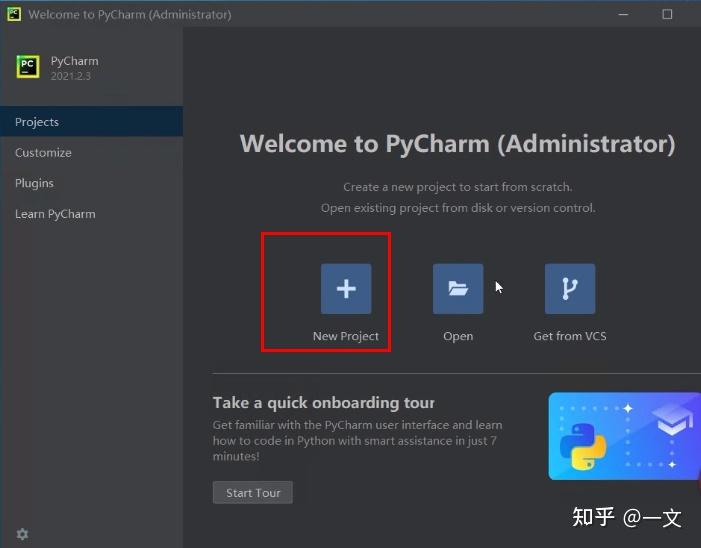Image resolution: width=701 pixels, height=548 pixels.
Task: Go to Learn PyCharm section
Action: pyautogui.click(x=91, y=214)
